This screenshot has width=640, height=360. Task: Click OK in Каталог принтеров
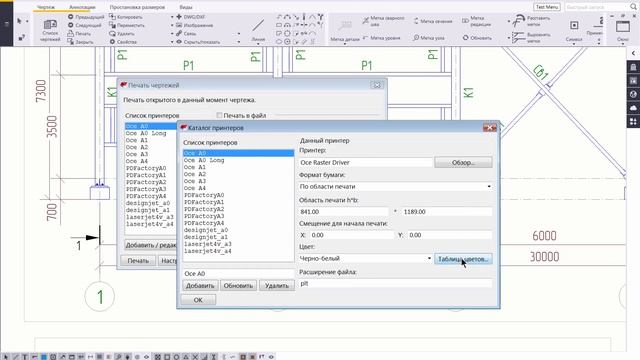(198, 300)
